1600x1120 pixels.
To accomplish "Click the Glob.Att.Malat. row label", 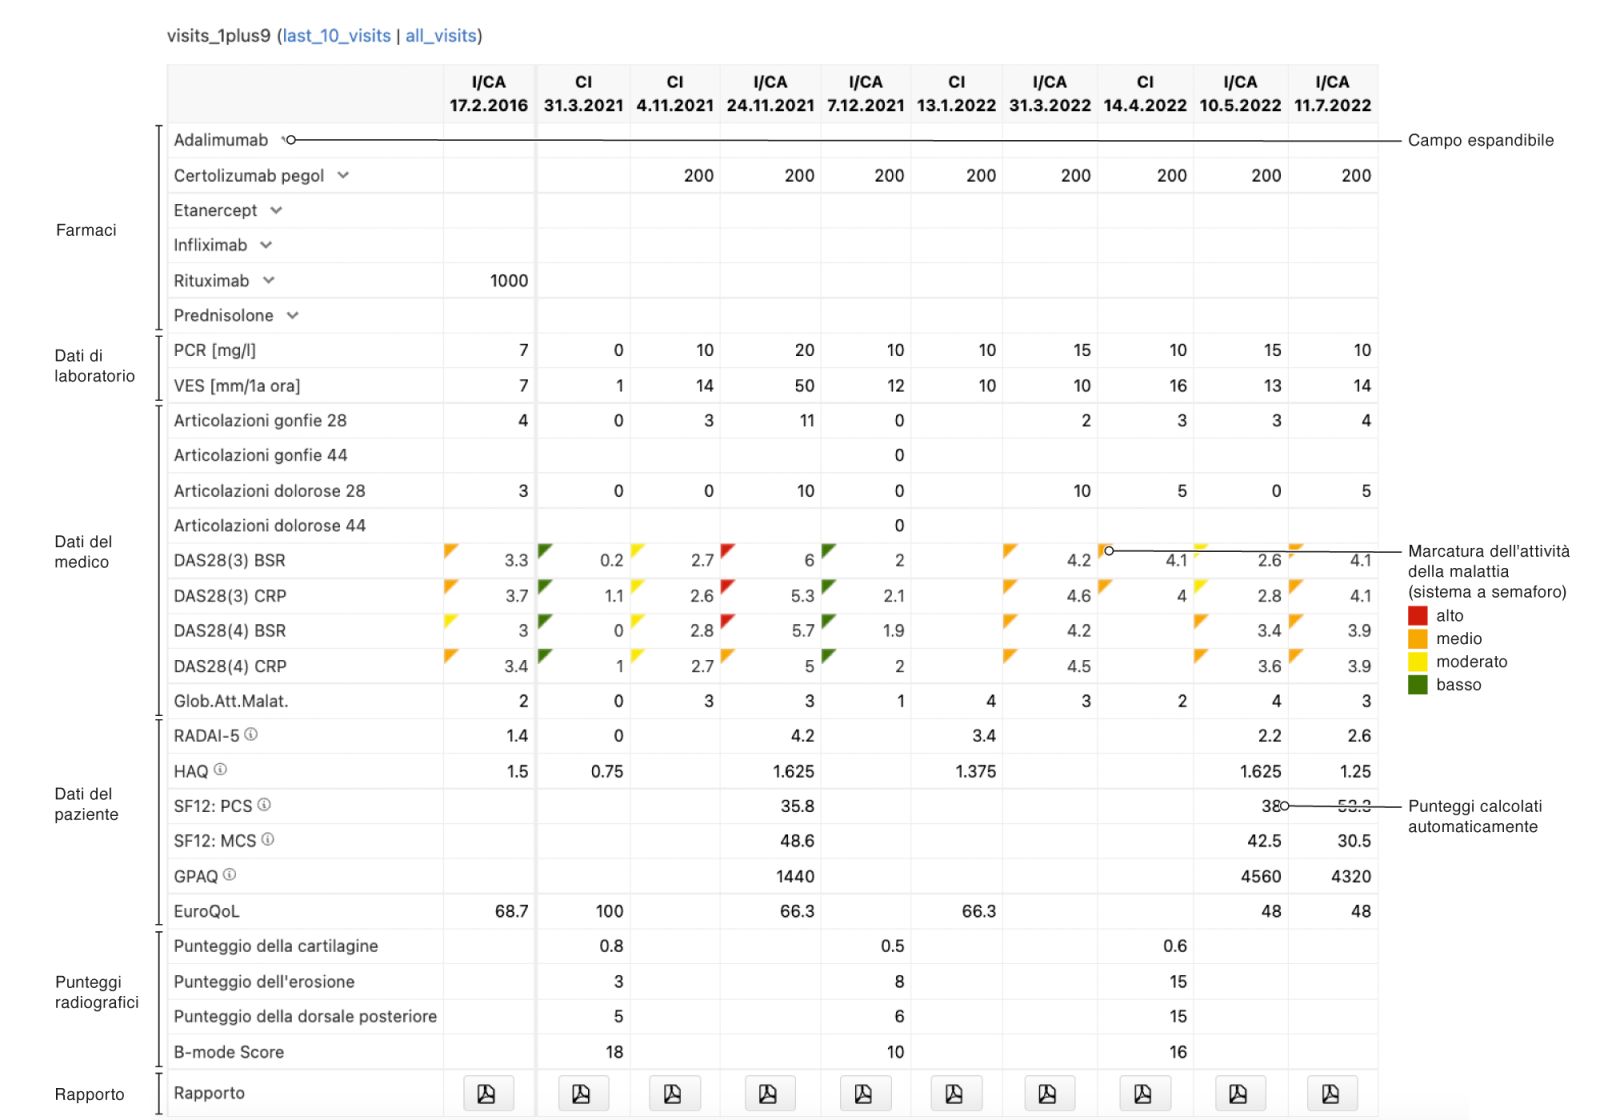I will (x=231, y=701).
